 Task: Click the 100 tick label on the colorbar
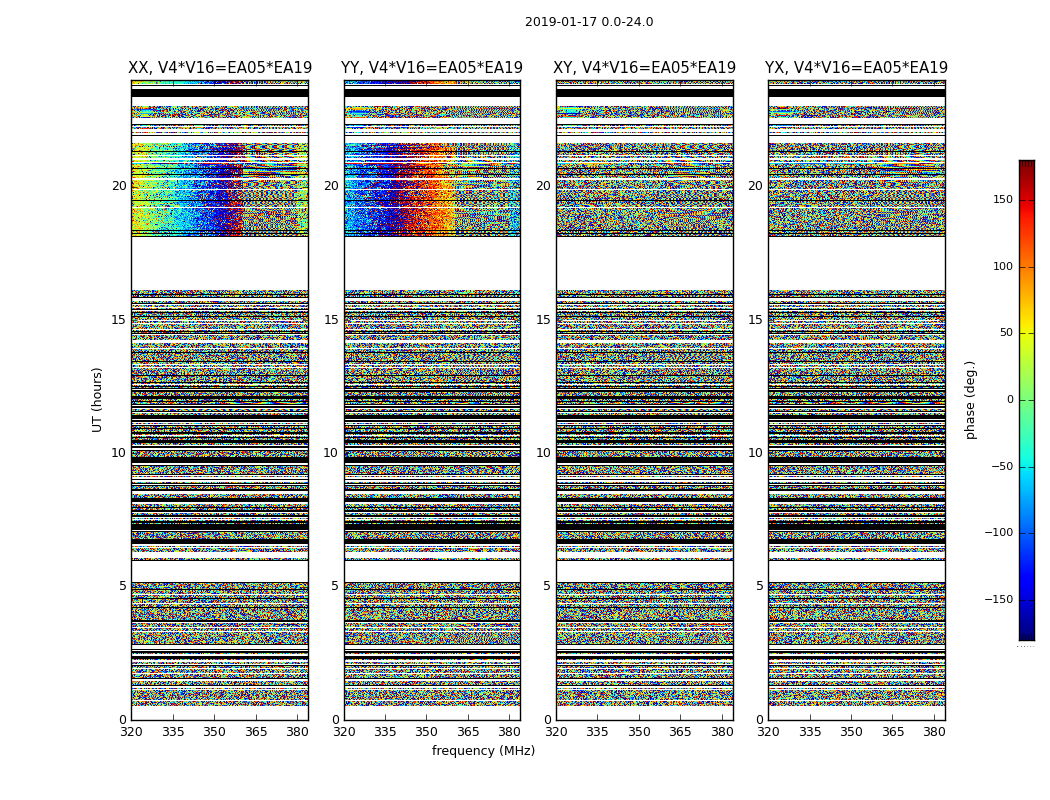tap(1002, 266)
